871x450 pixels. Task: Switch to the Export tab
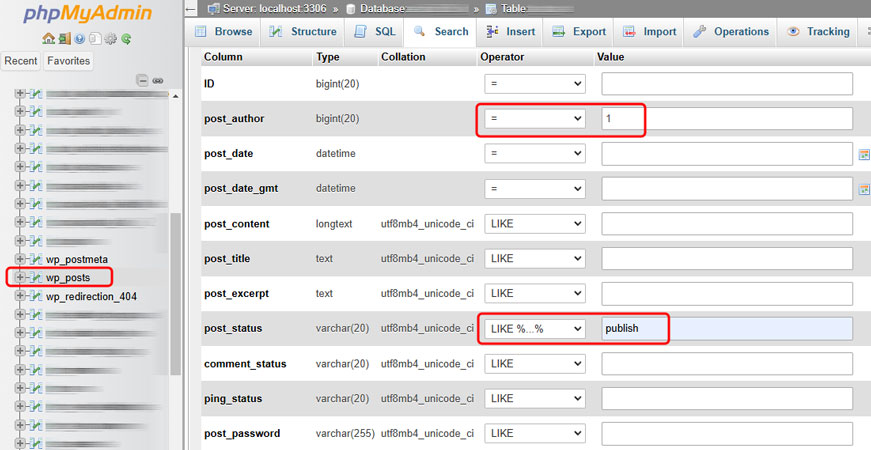pyautogui.click(x=579, y=32)
